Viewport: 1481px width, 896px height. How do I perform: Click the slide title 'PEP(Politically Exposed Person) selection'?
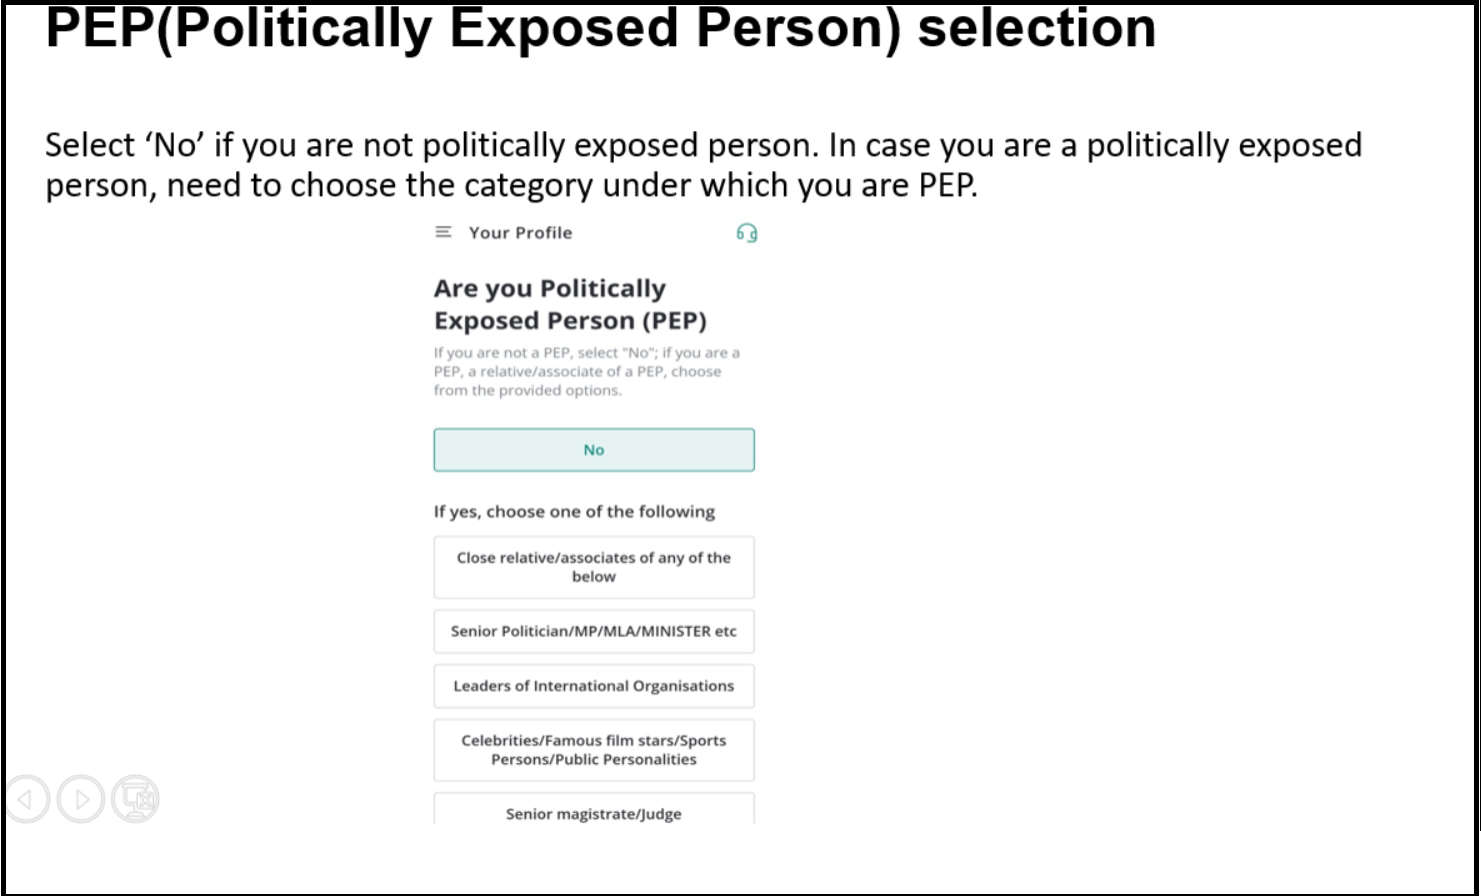tap(601, 28)
